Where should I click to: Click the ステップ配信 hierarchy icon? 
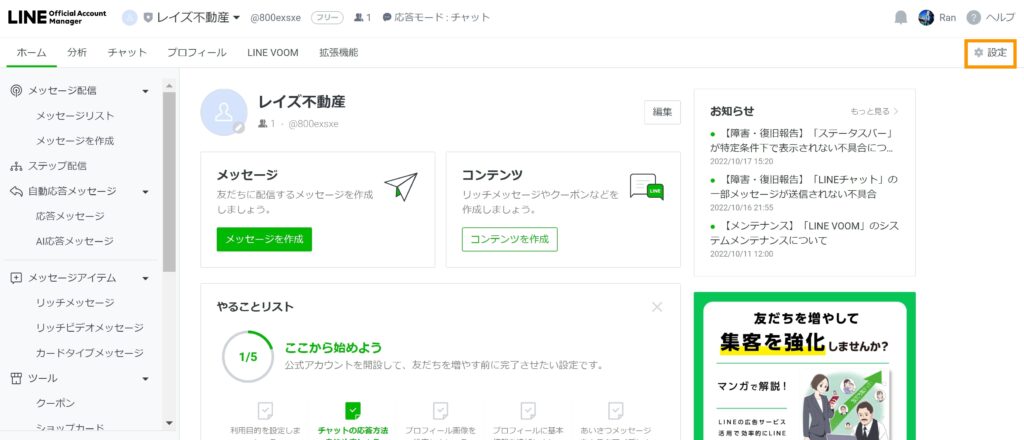16,166
